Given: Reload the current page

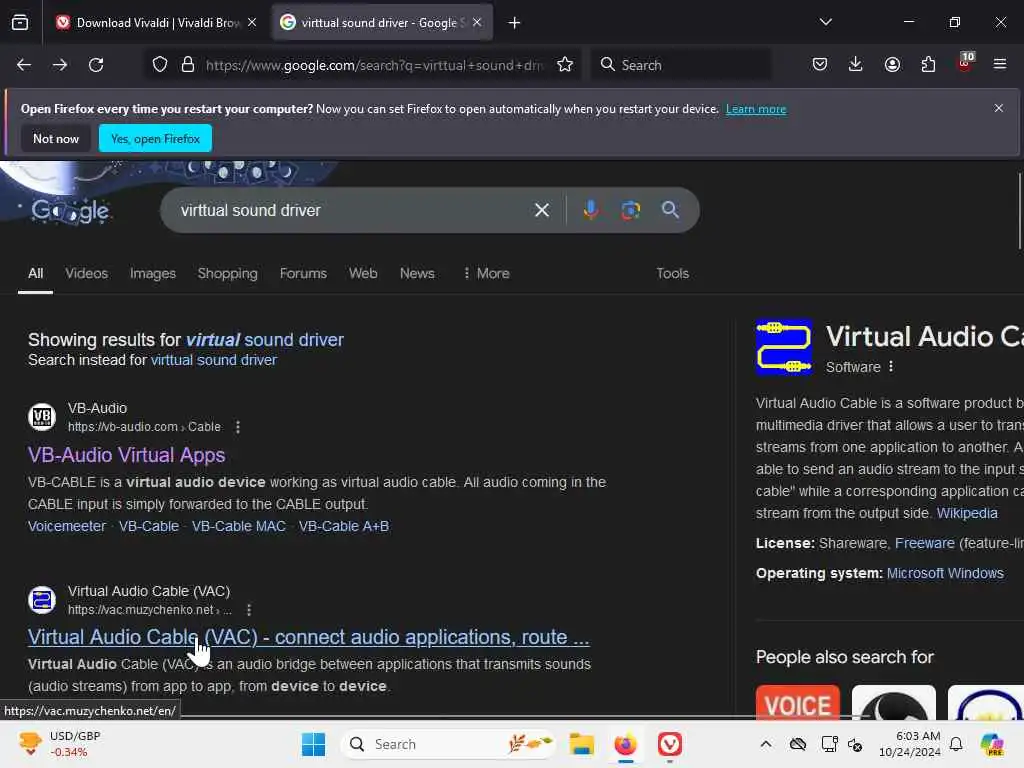Looking at the screenshot, I should (96, 65).
